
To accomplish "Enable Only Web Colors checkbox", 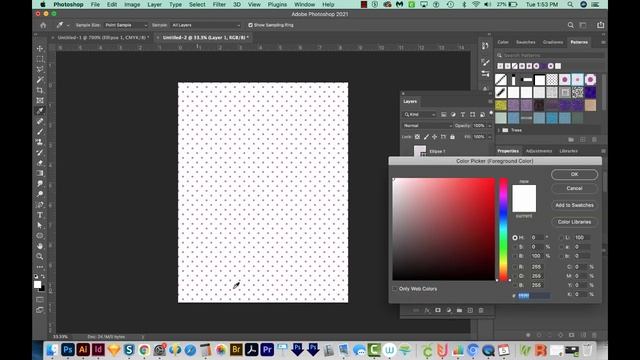I will 395,289.
